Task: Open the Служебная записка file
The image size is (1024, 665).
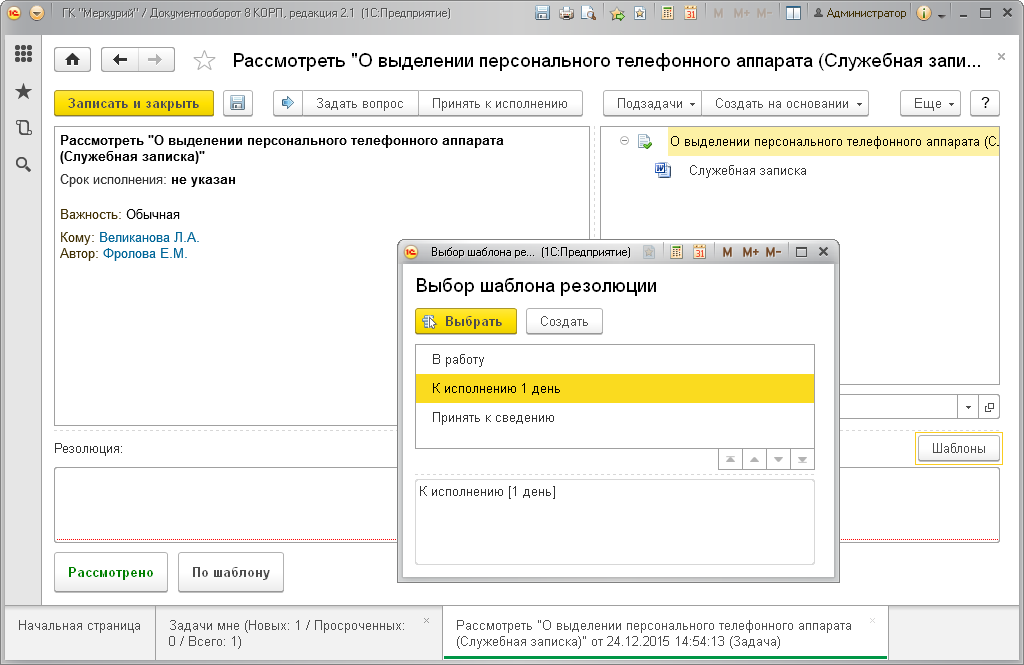Action: [747, 171]
